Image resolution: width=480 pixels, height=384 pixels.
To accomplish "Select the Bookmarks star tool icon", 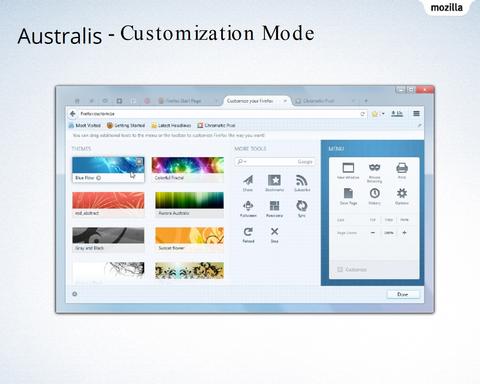I will tap(274, 180).
